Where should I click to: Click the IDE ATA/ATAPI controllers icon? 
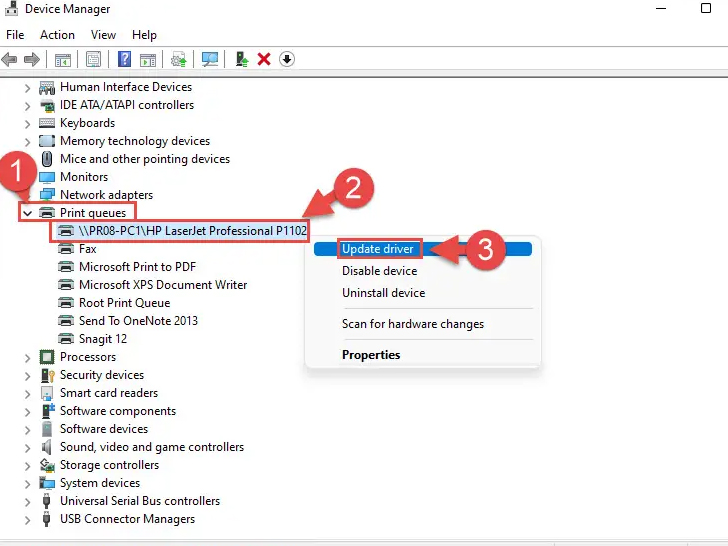tap(47, 105)
